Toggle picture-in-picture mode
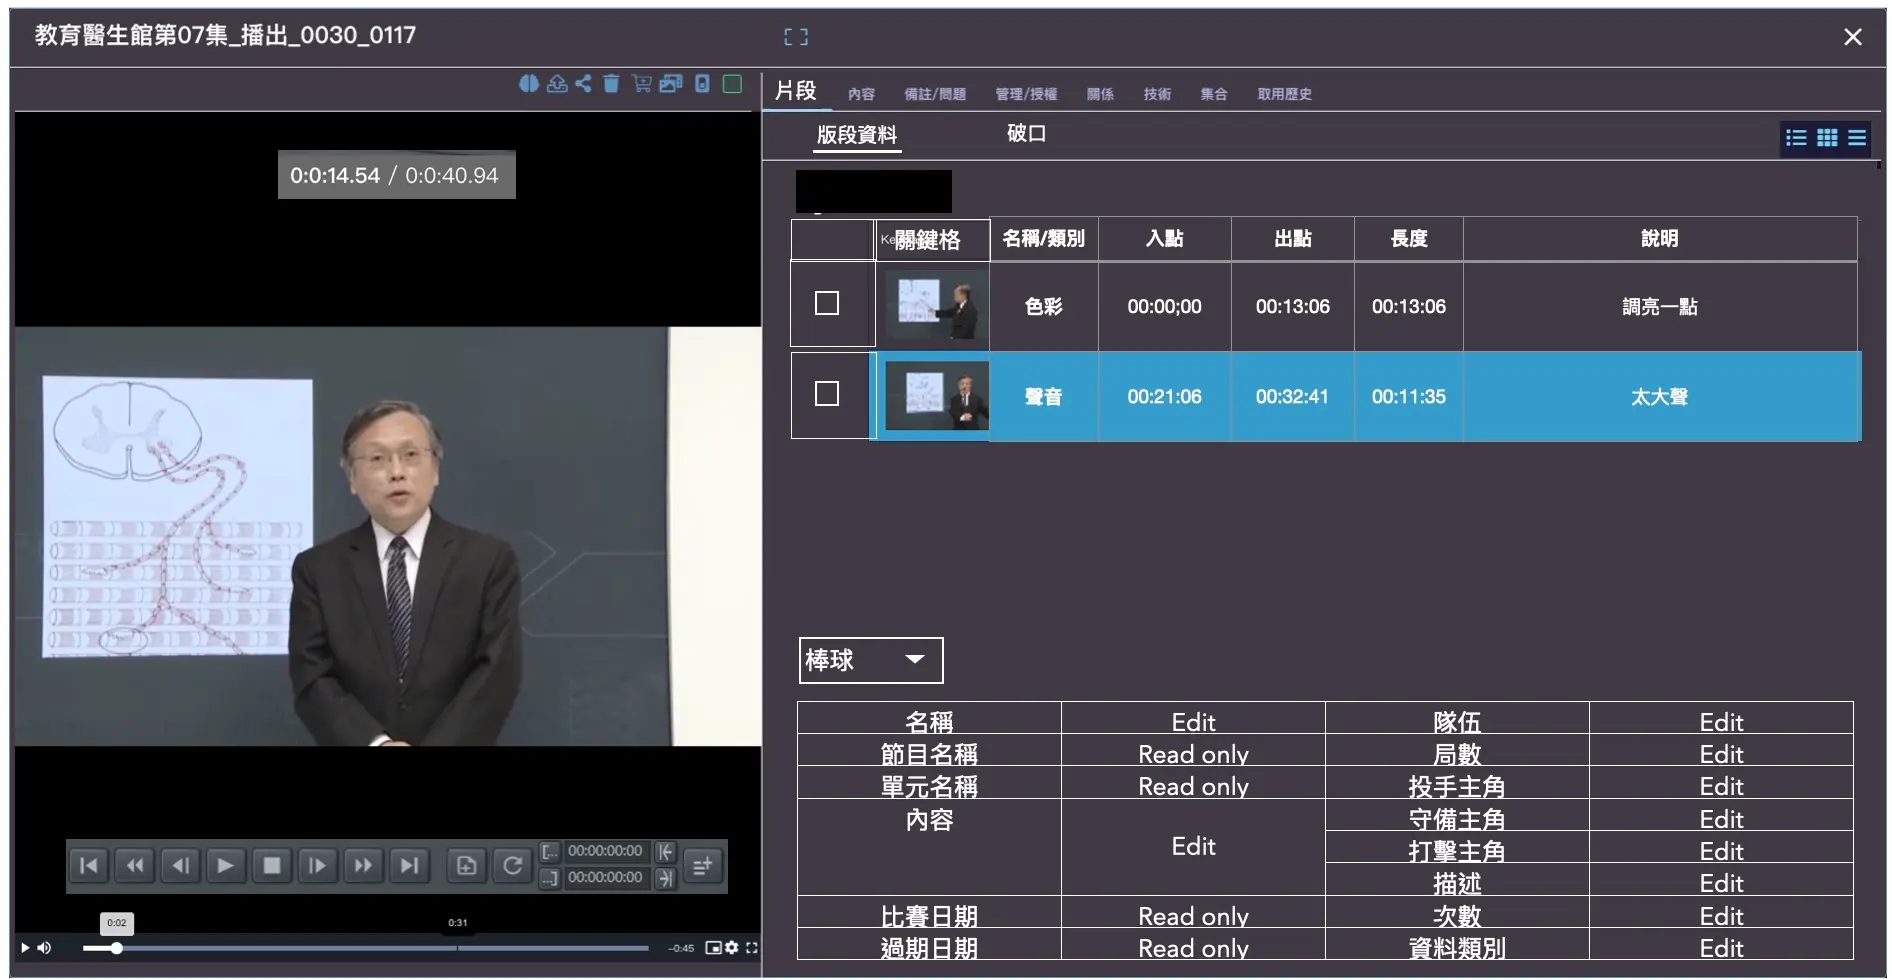The image size is (1892, 980). coord(713,948)
